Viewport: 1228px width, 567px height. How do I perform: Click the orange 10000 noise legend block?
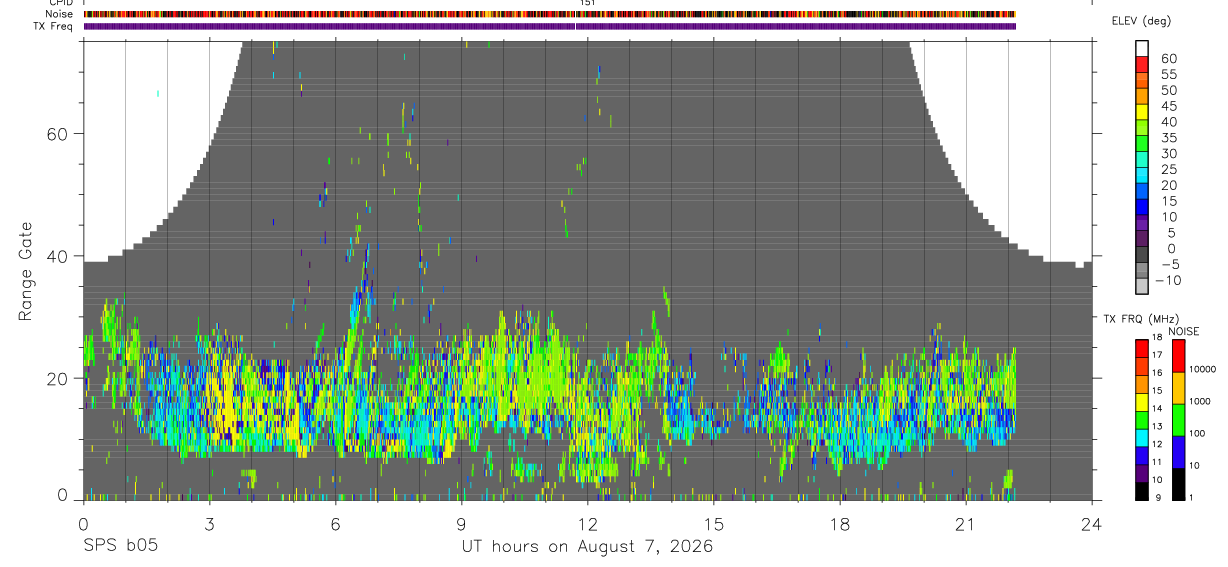point(1178,387)
